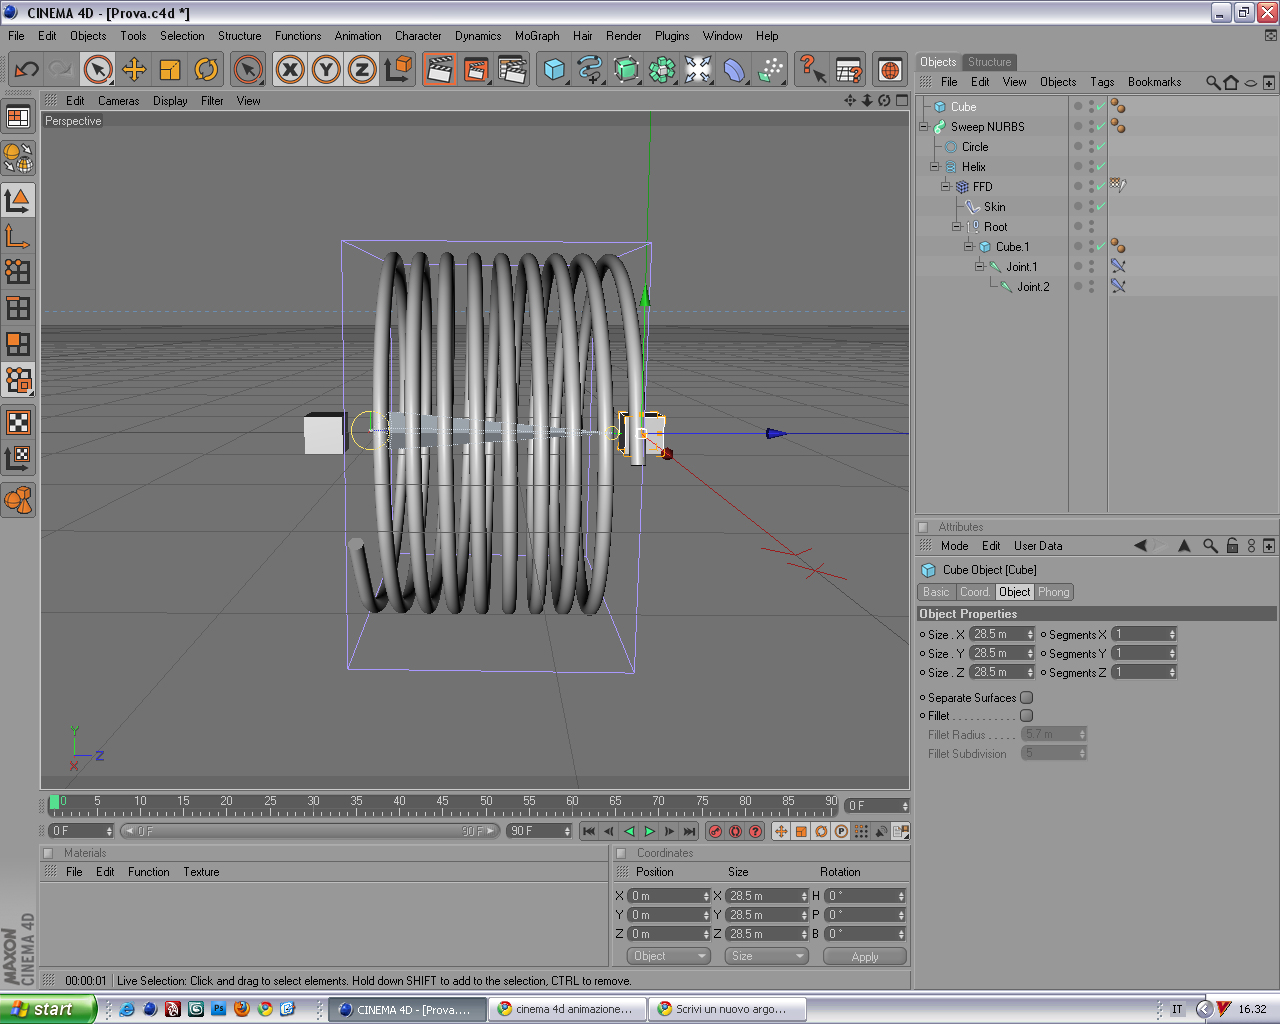Switch to the Coord. tab
The width and height of the screenshot is (1280, 1024).
(x=974, y=592)
